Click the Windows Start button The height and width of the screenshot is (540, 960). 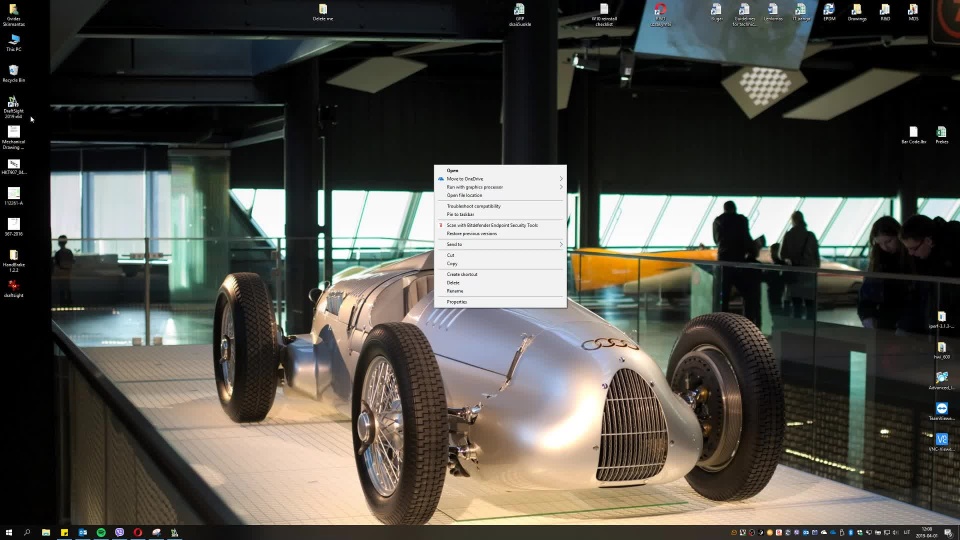(8, 532)
